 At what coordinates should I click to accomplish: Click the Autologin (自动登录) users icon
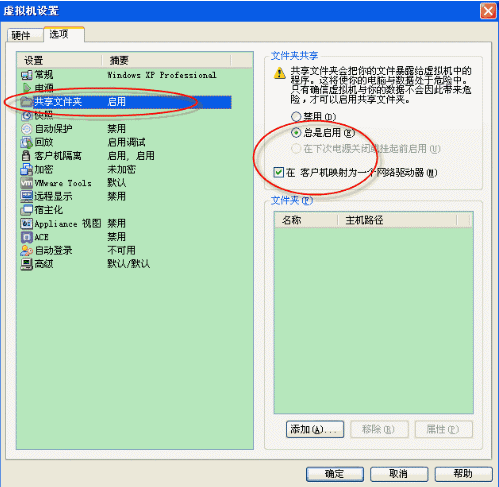[x=26, y=250]
